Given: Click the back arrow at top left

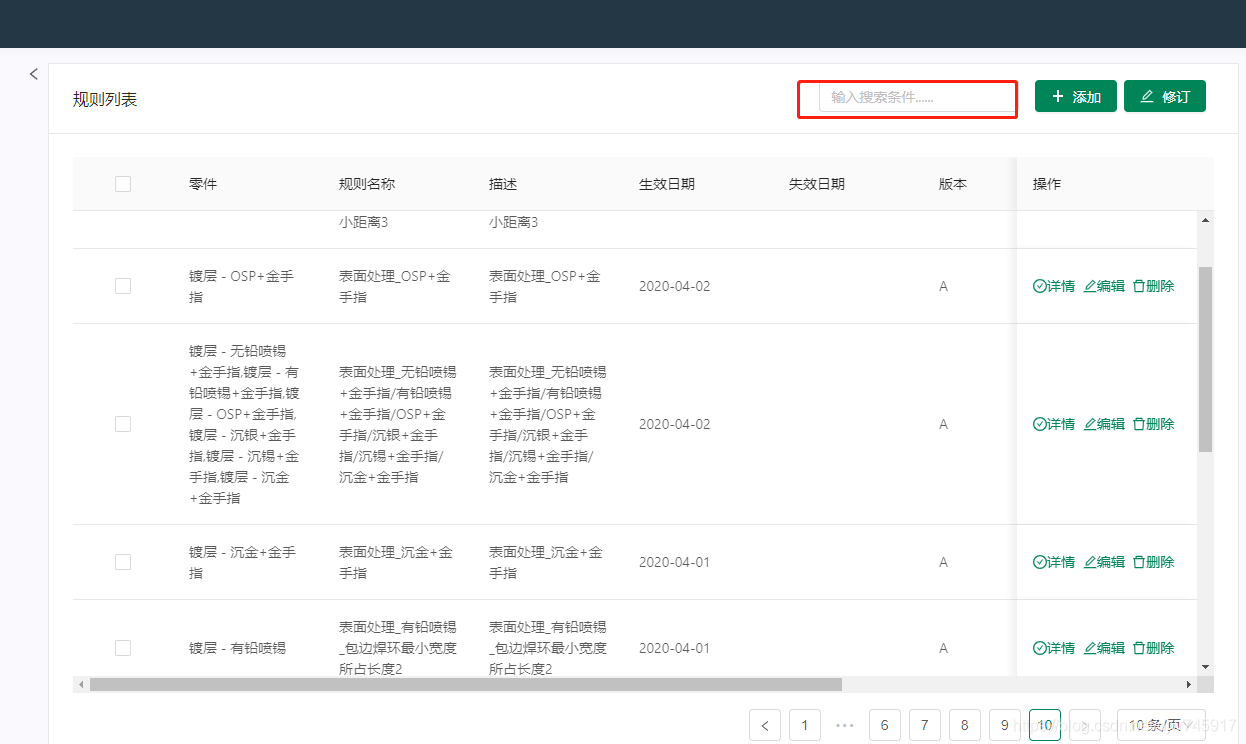Looking at the screenshot, I should (x=33, y=73).
